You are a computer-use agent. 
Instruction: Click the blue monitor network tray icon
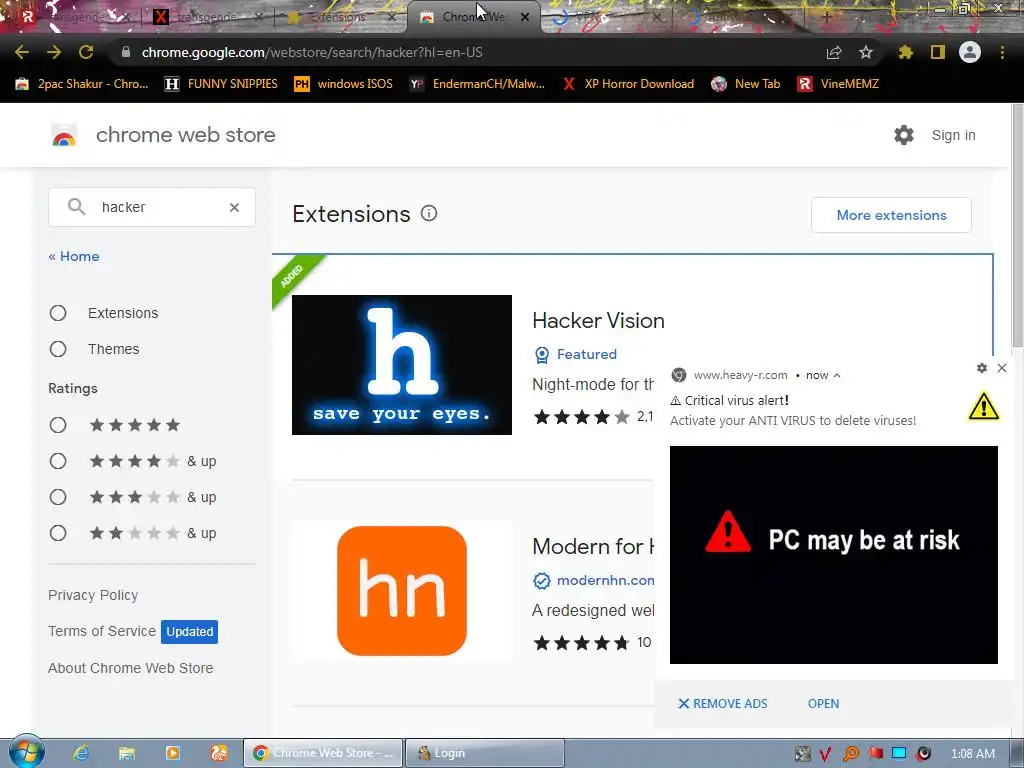899,754
